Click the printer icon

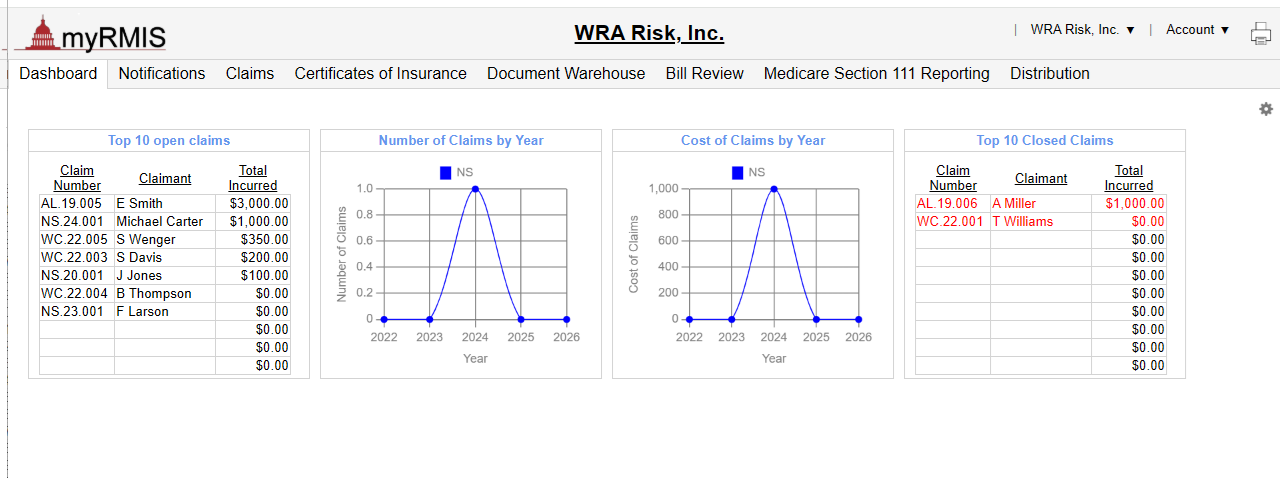tap(1260, 33)
